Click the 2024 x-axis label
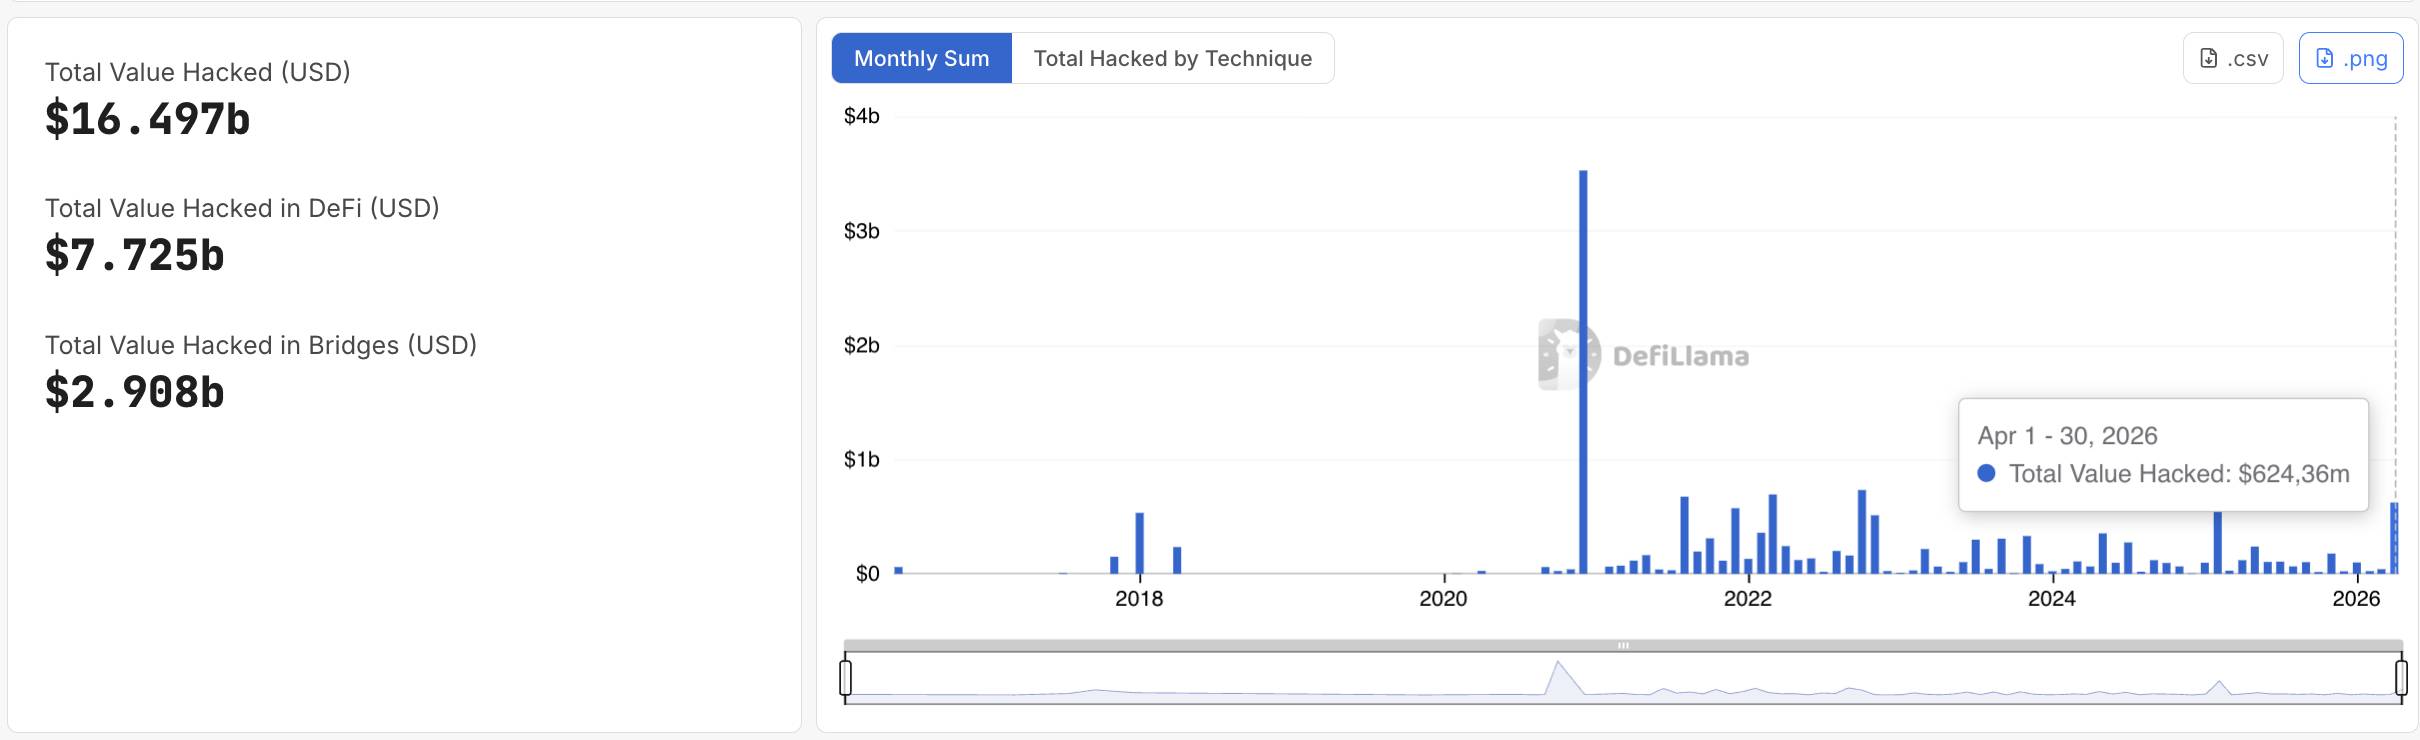Image resolution: width=2420 pixels, height=740 pixels. tap(2051, 598)
